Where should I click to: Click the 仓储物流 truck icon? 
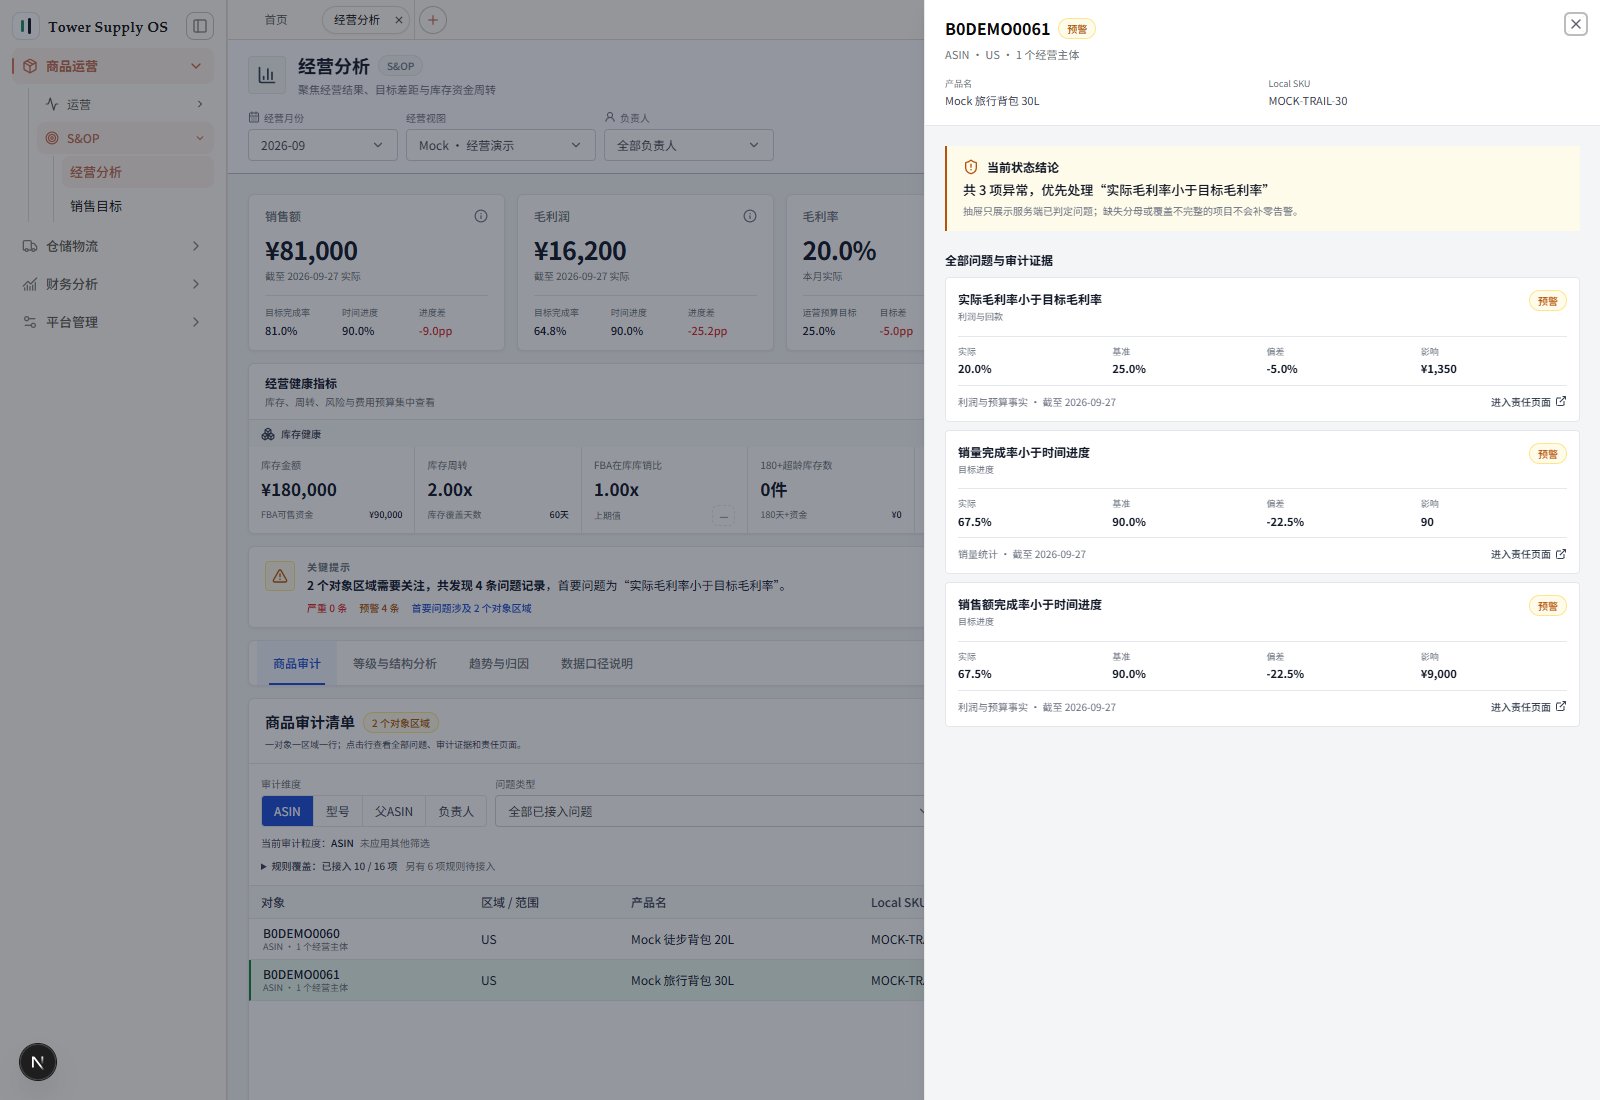click(x=30, y=246)
